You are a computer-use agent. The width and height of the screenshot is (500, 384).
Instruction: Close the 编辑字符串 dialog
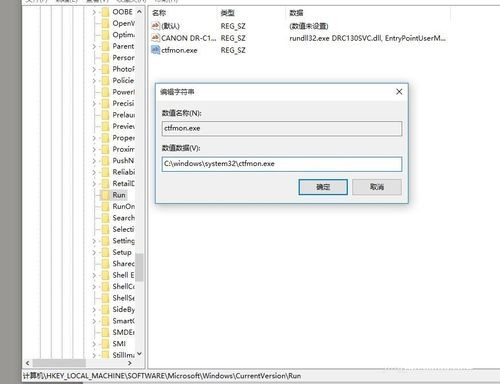[399, 92]
